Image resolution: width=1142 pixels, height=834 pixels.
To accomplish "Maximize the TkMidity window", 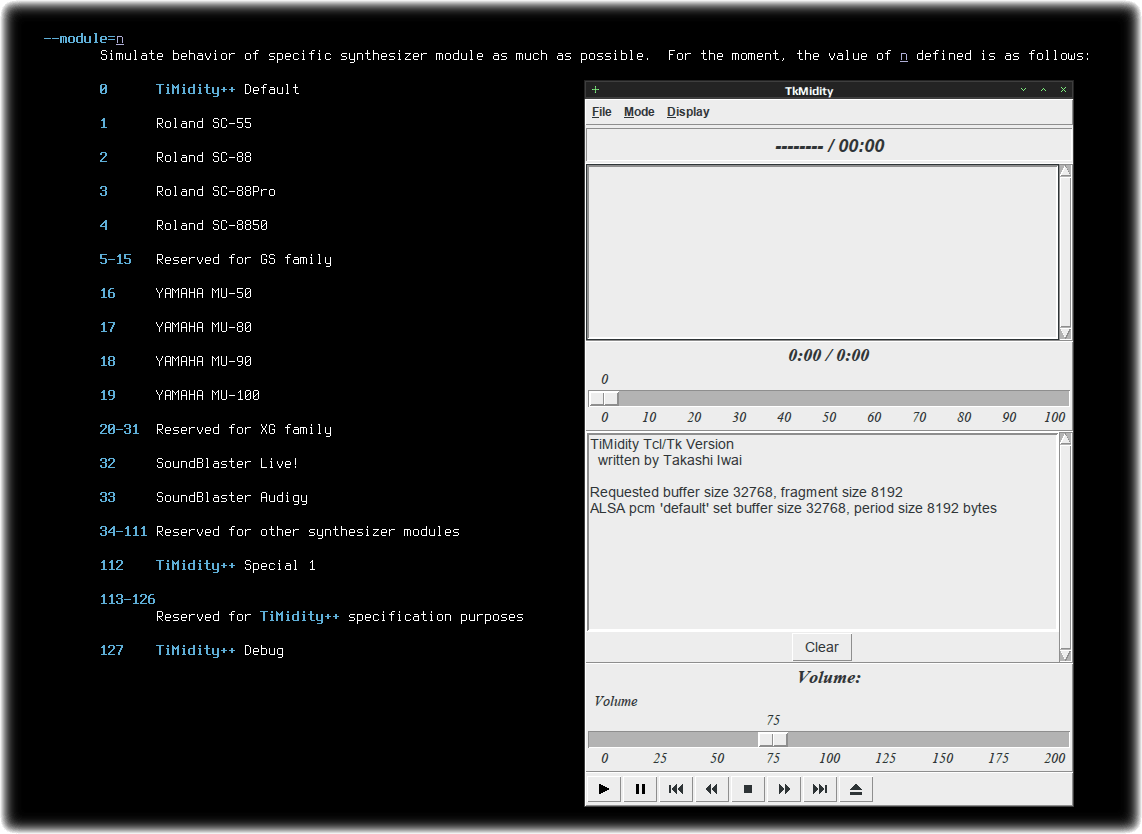I will tap(1044, 90).
